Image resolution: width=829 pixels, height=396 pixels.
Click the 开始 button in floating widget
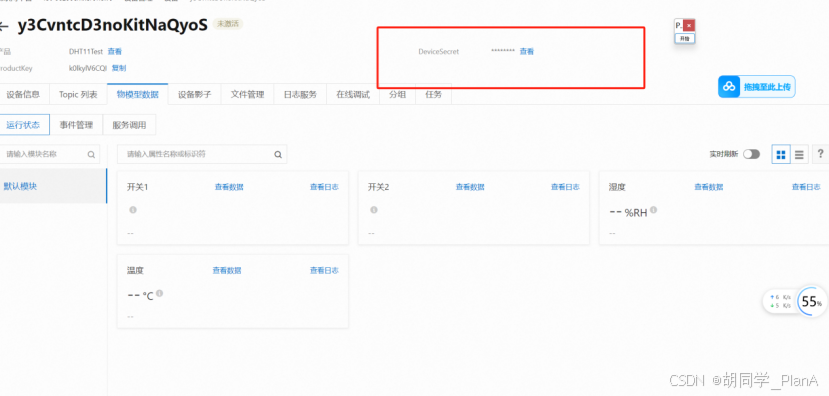685,39
